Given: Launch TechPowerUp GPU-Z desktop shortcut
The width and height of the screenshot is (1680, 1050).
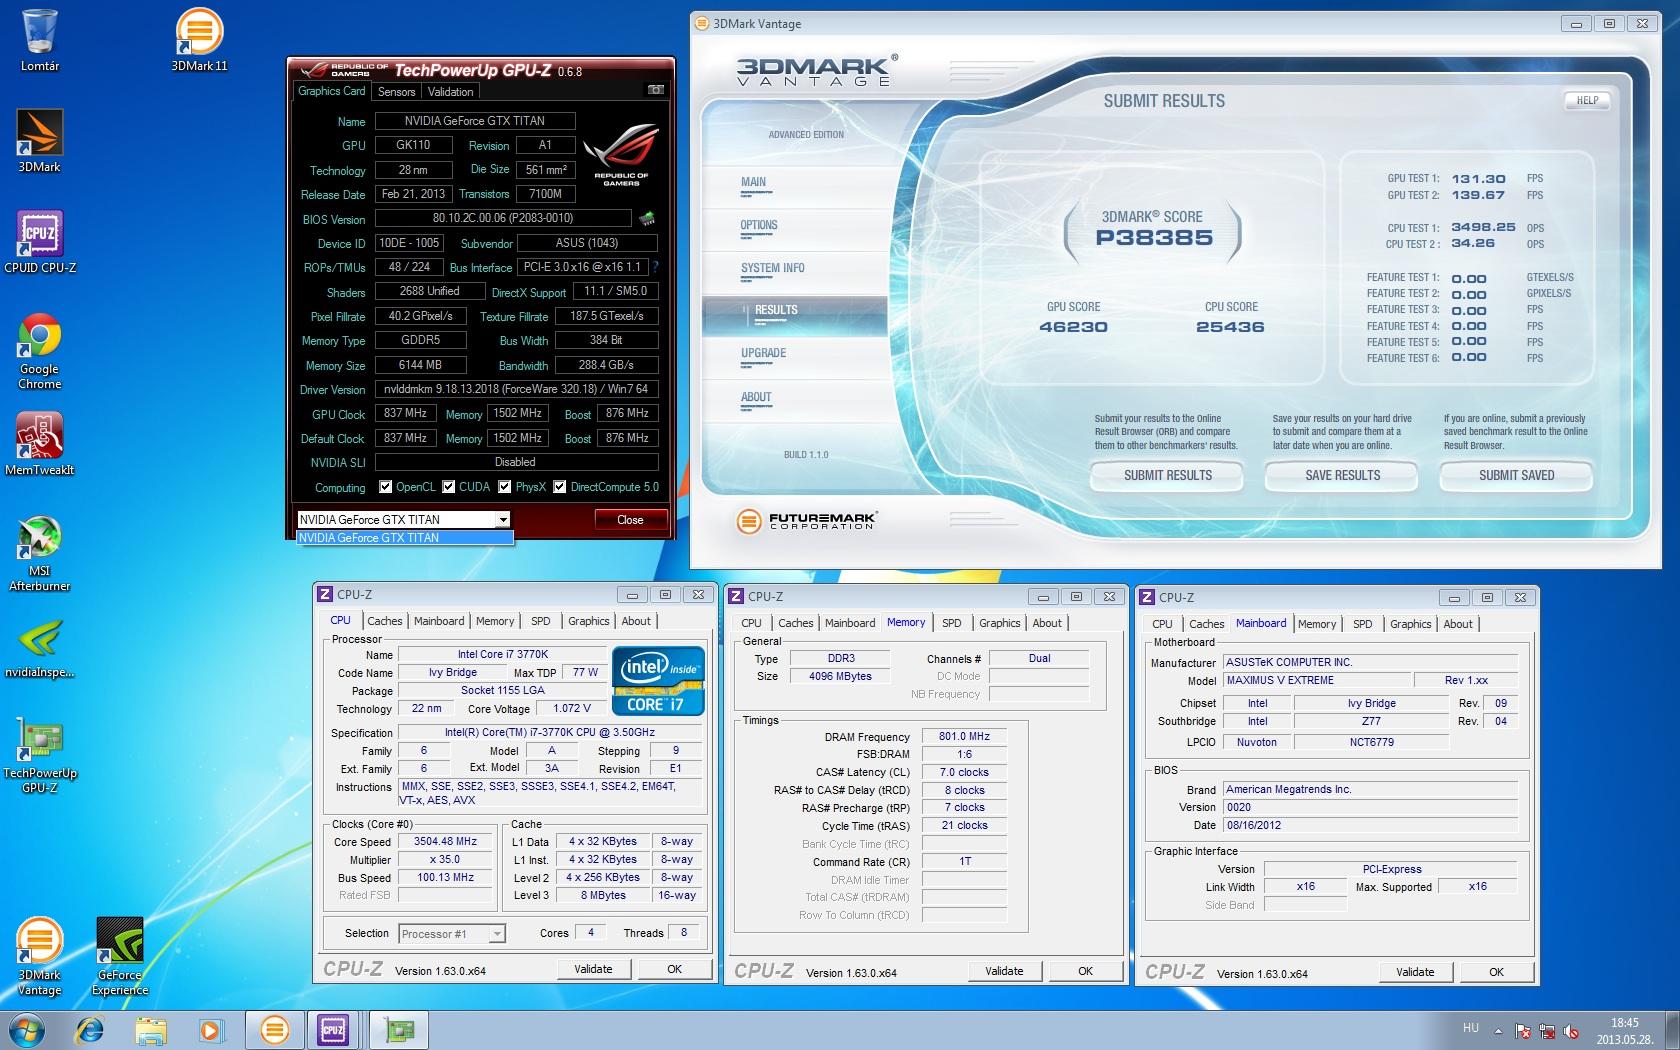Looking at the screenshot, I should point(40,755).
